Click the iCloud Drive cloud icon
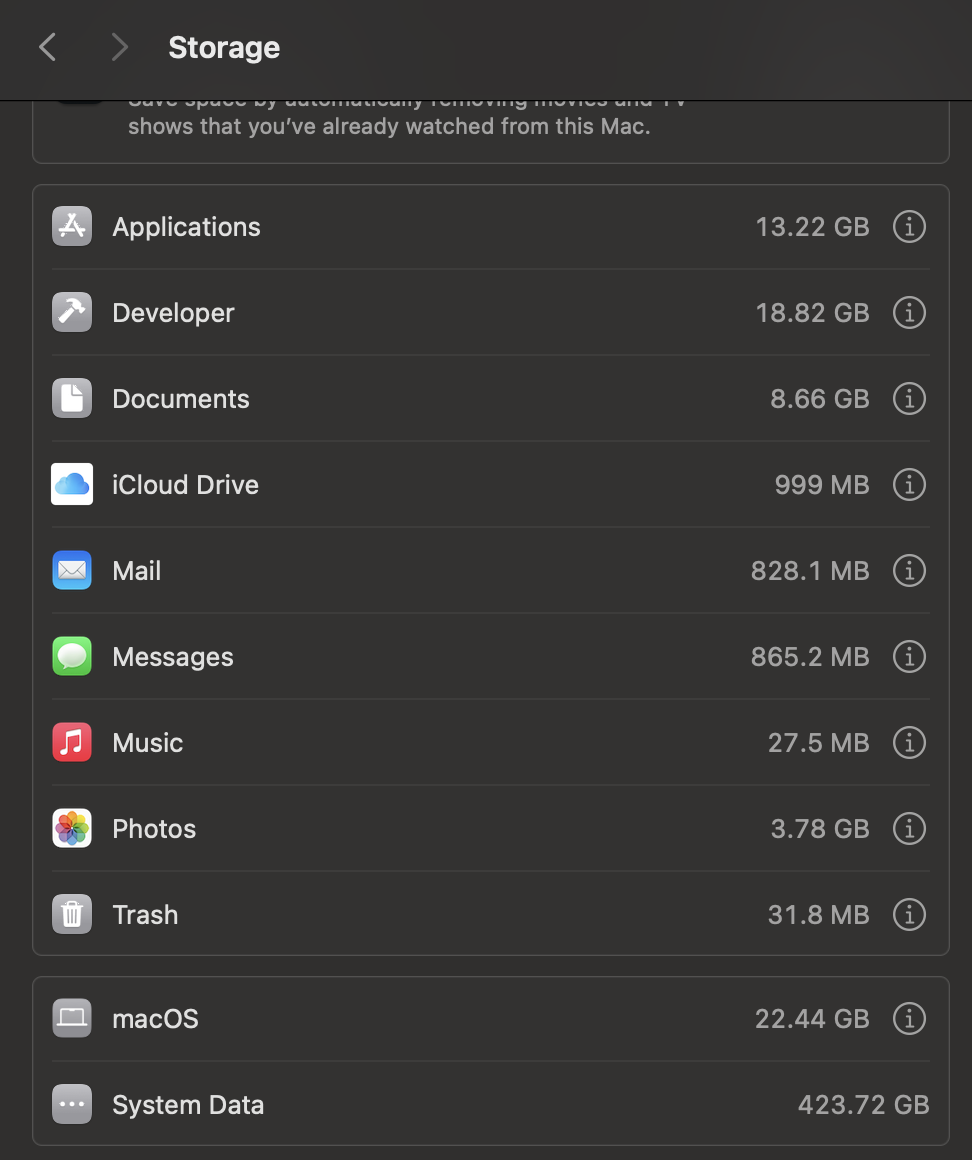 coord(72,485)
